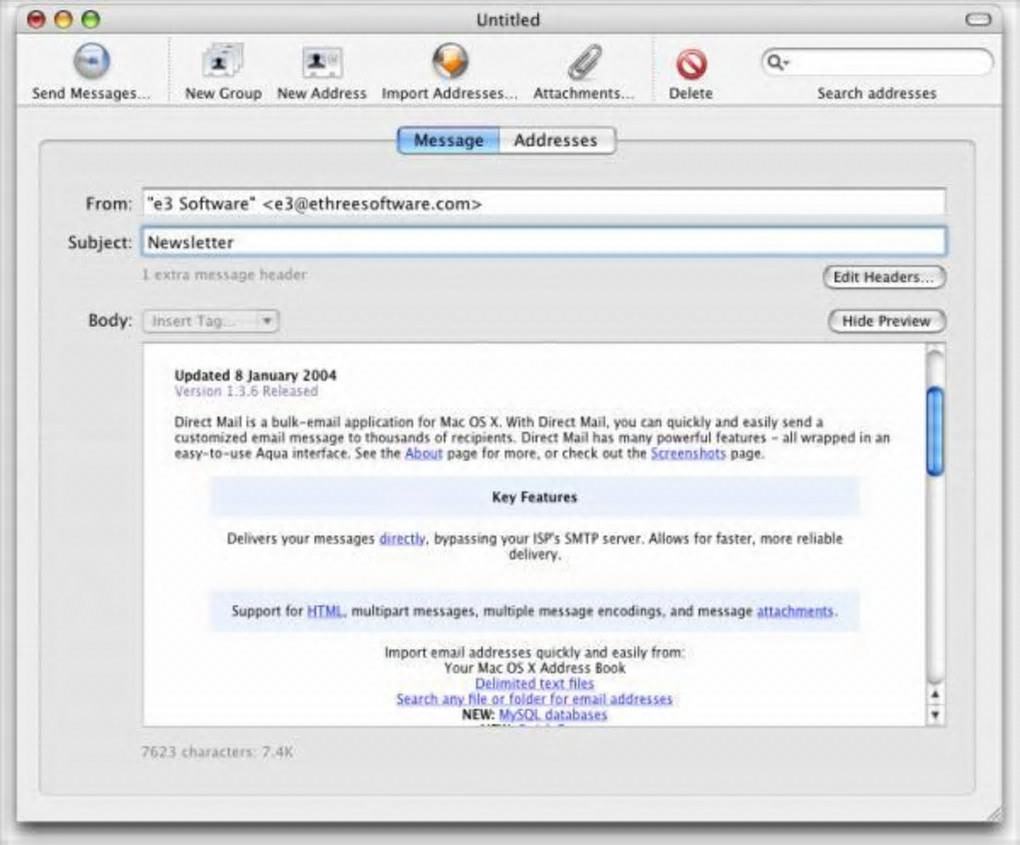Screen dimensions: 1020x845
Task: Switch to the Message tab
Action: [448, 141]
